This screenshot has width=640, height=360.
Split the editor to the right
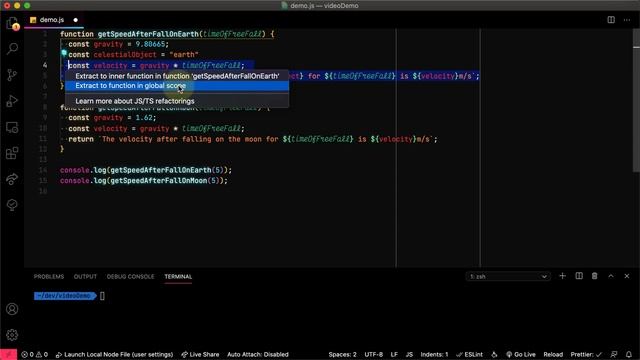[611, 20]
